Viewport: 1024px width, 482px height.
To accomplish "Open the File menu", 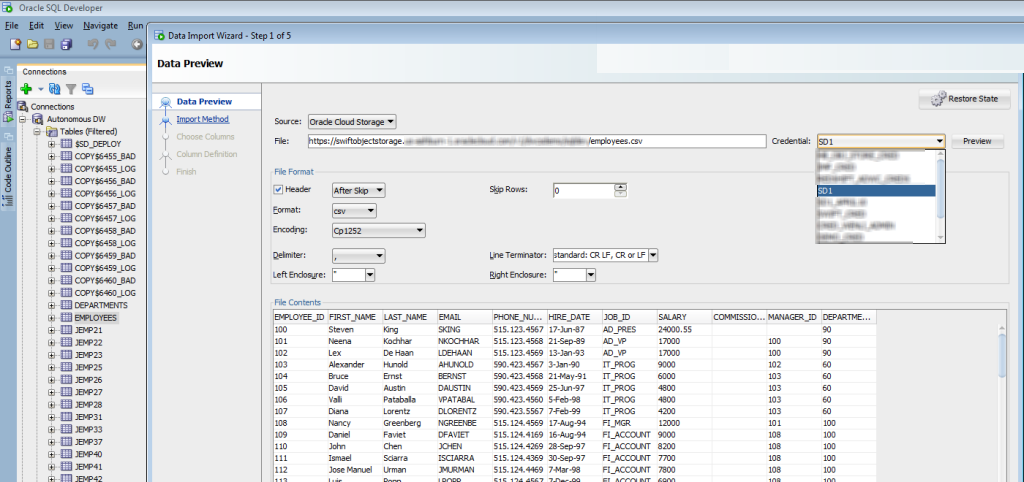I will [12, 25].
